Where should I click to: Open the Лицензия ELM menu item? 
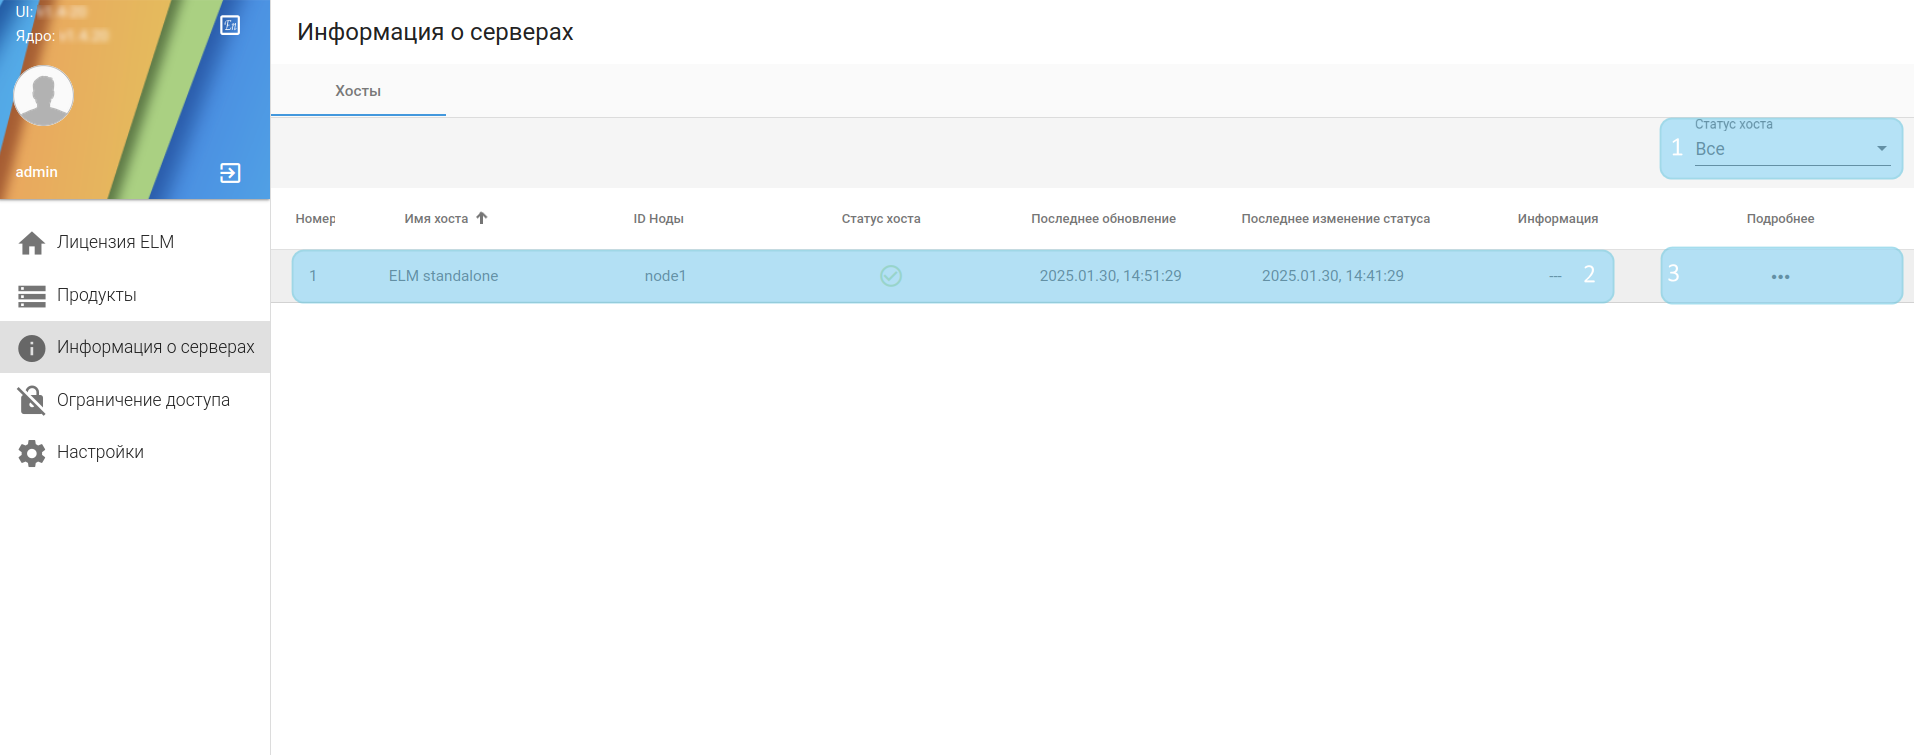pyautogui.click(x=135, y=242)
